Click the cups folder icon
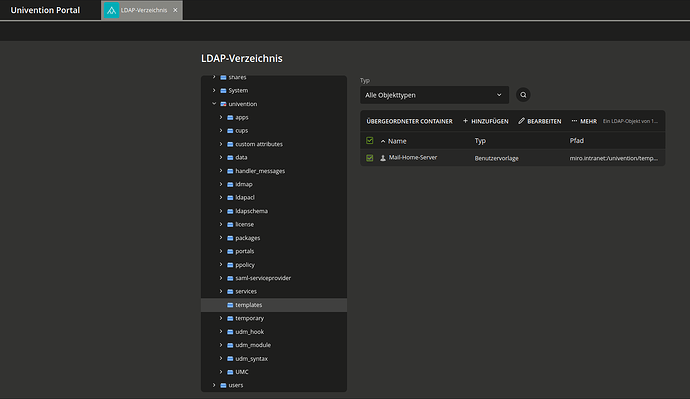Screen dimensions: 690x399 point(230,131)
